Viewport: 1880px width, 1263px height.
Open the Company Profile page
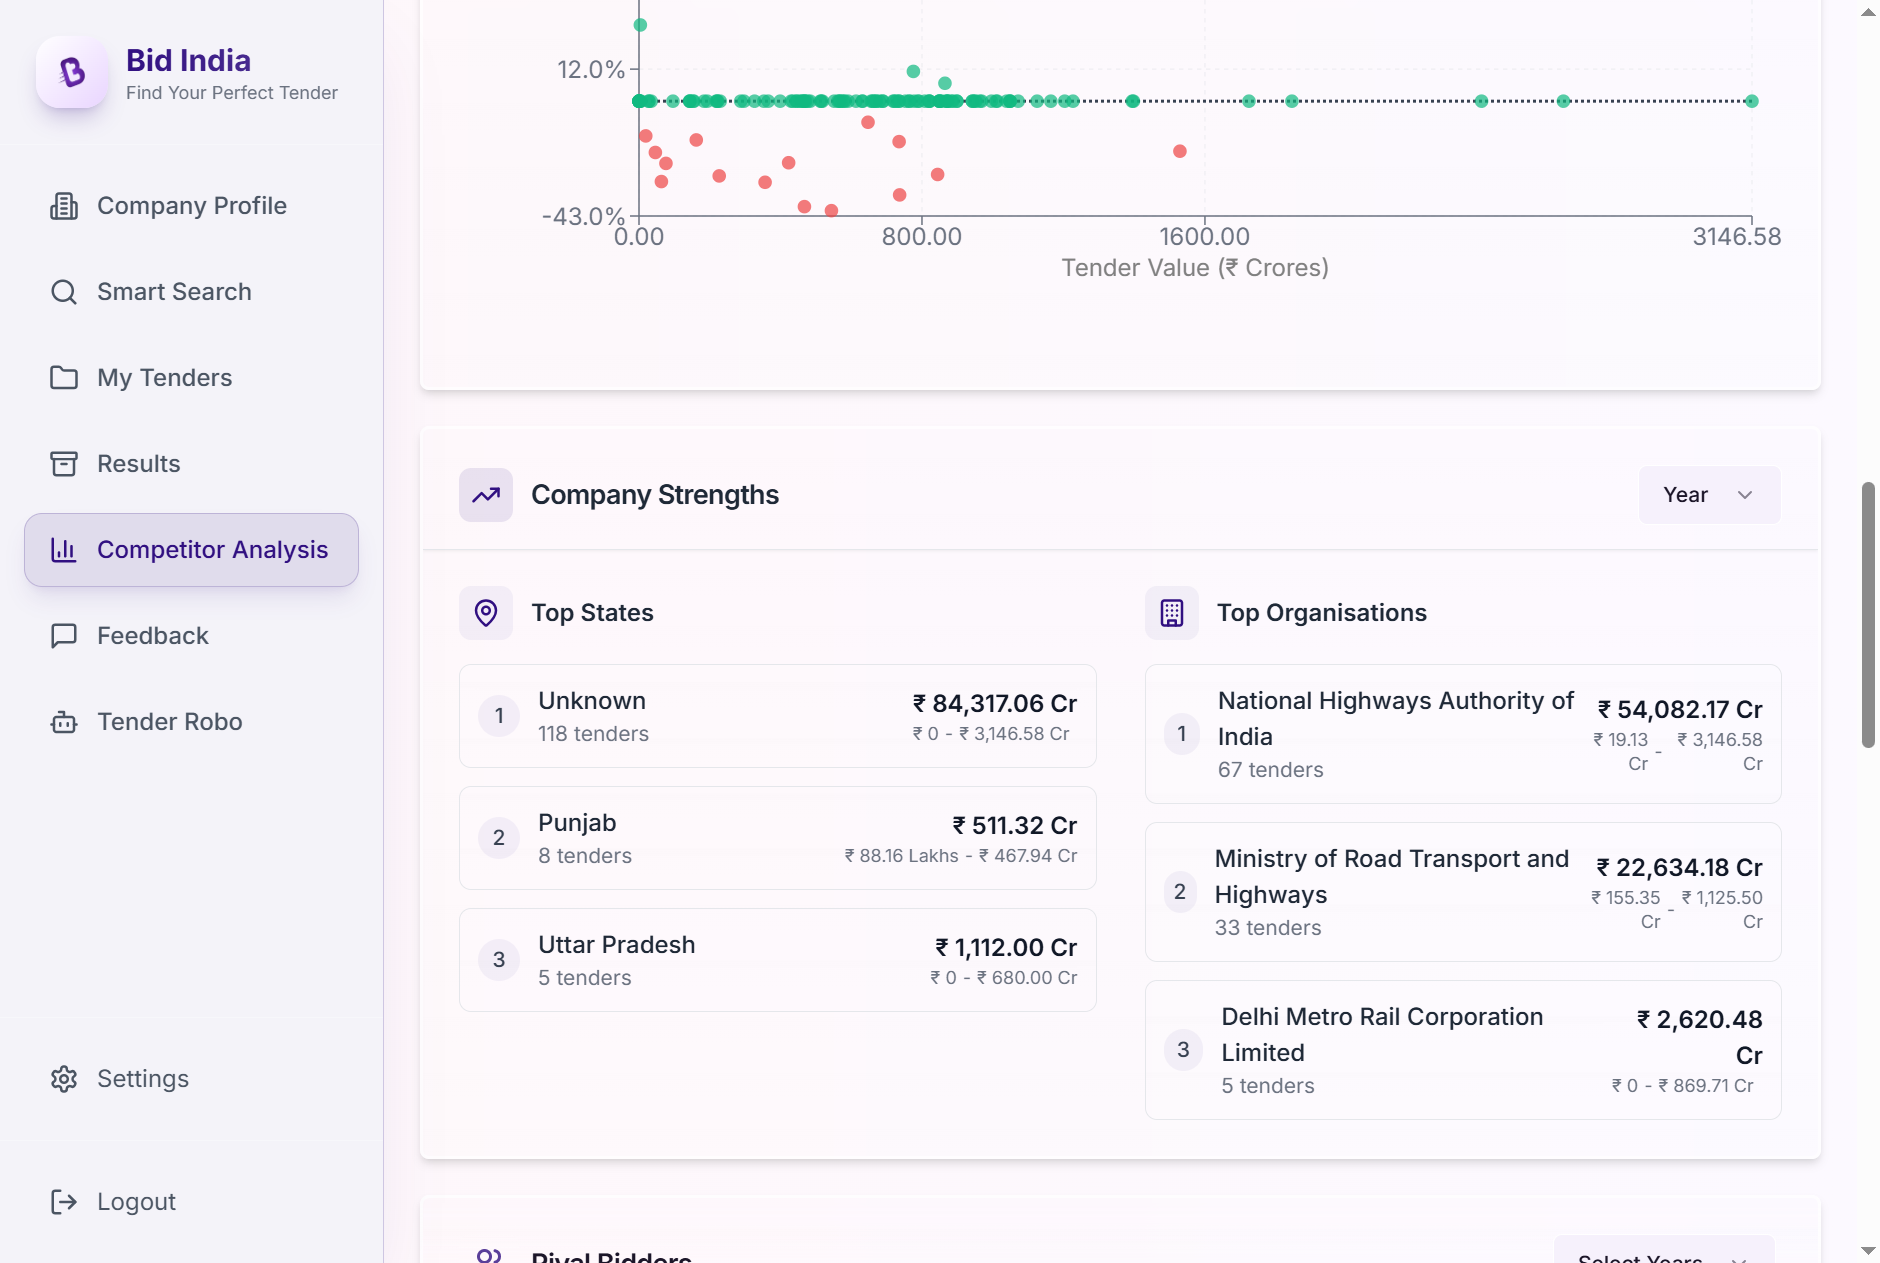coord(191,206)
